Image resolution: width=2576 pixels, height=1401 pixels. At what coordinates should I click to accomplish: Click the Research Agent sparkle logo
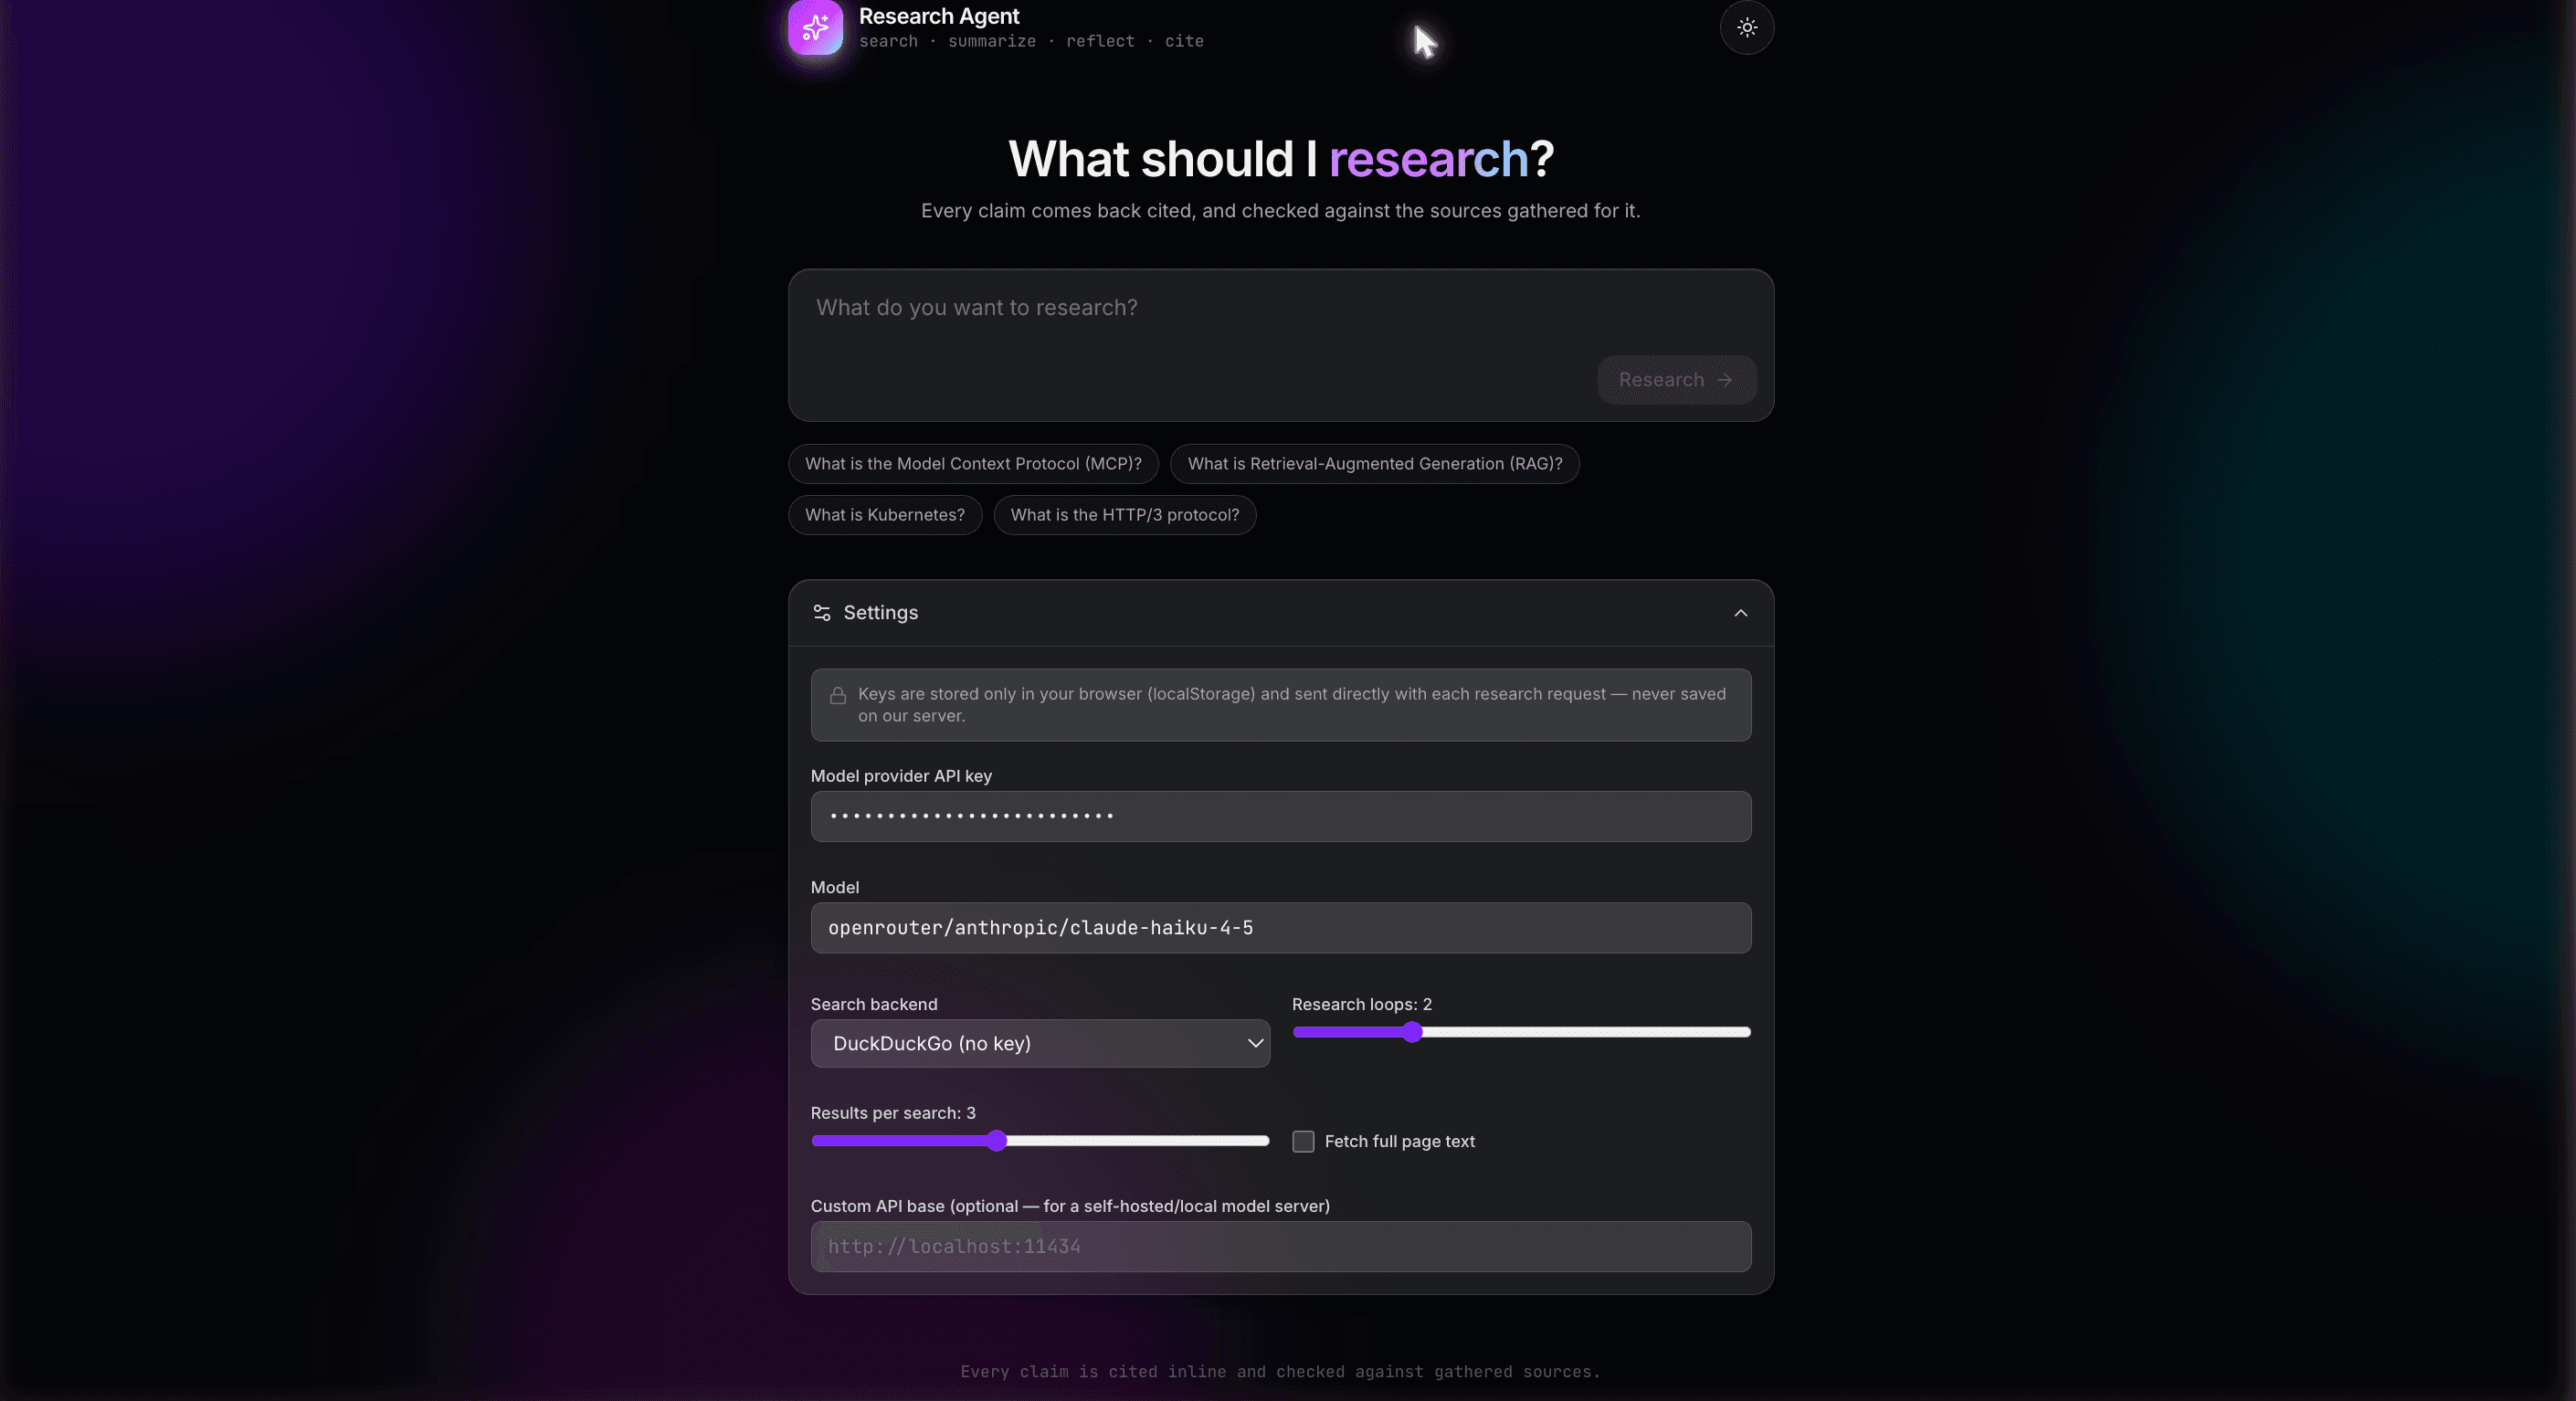pos(815,27)
